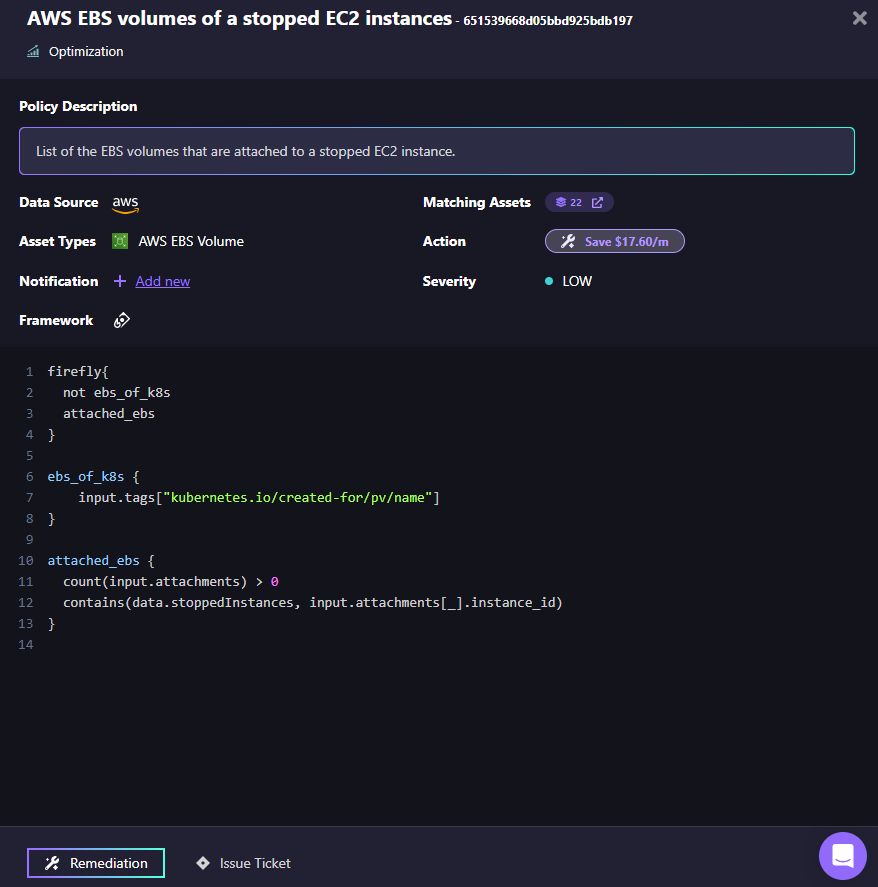The height and width of the screenshot is (887, 878).
Task: Click the 'firefly{' line of code
Action: [78, 372]
